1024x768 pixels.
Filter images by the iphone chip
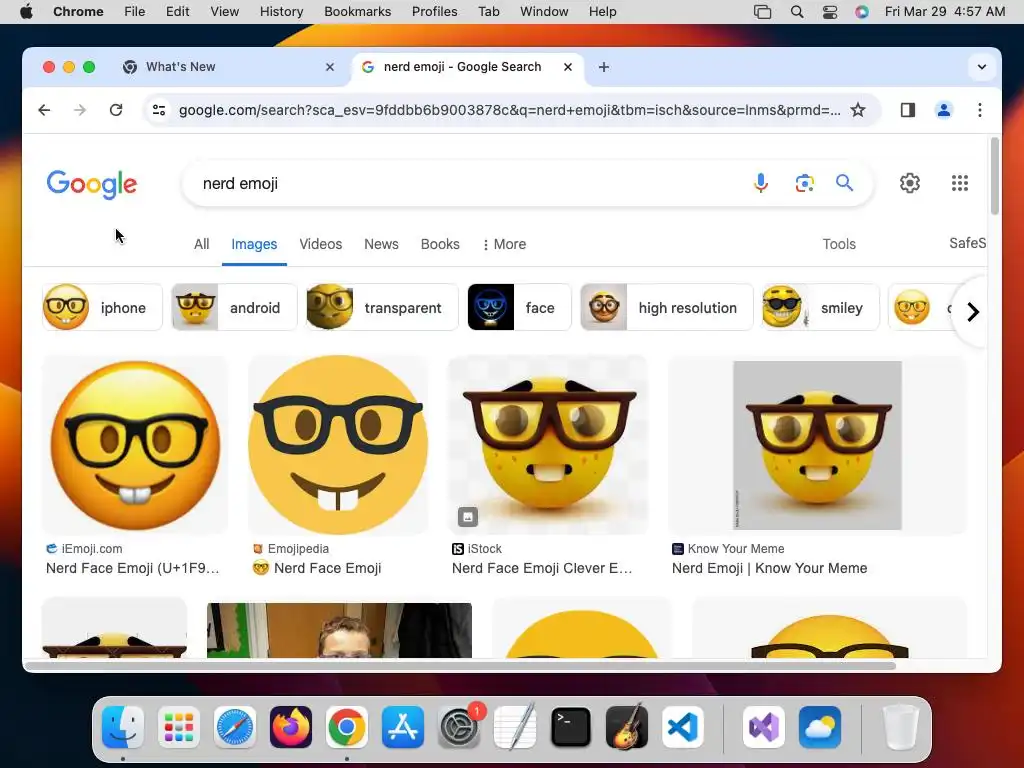pos(102,307)
